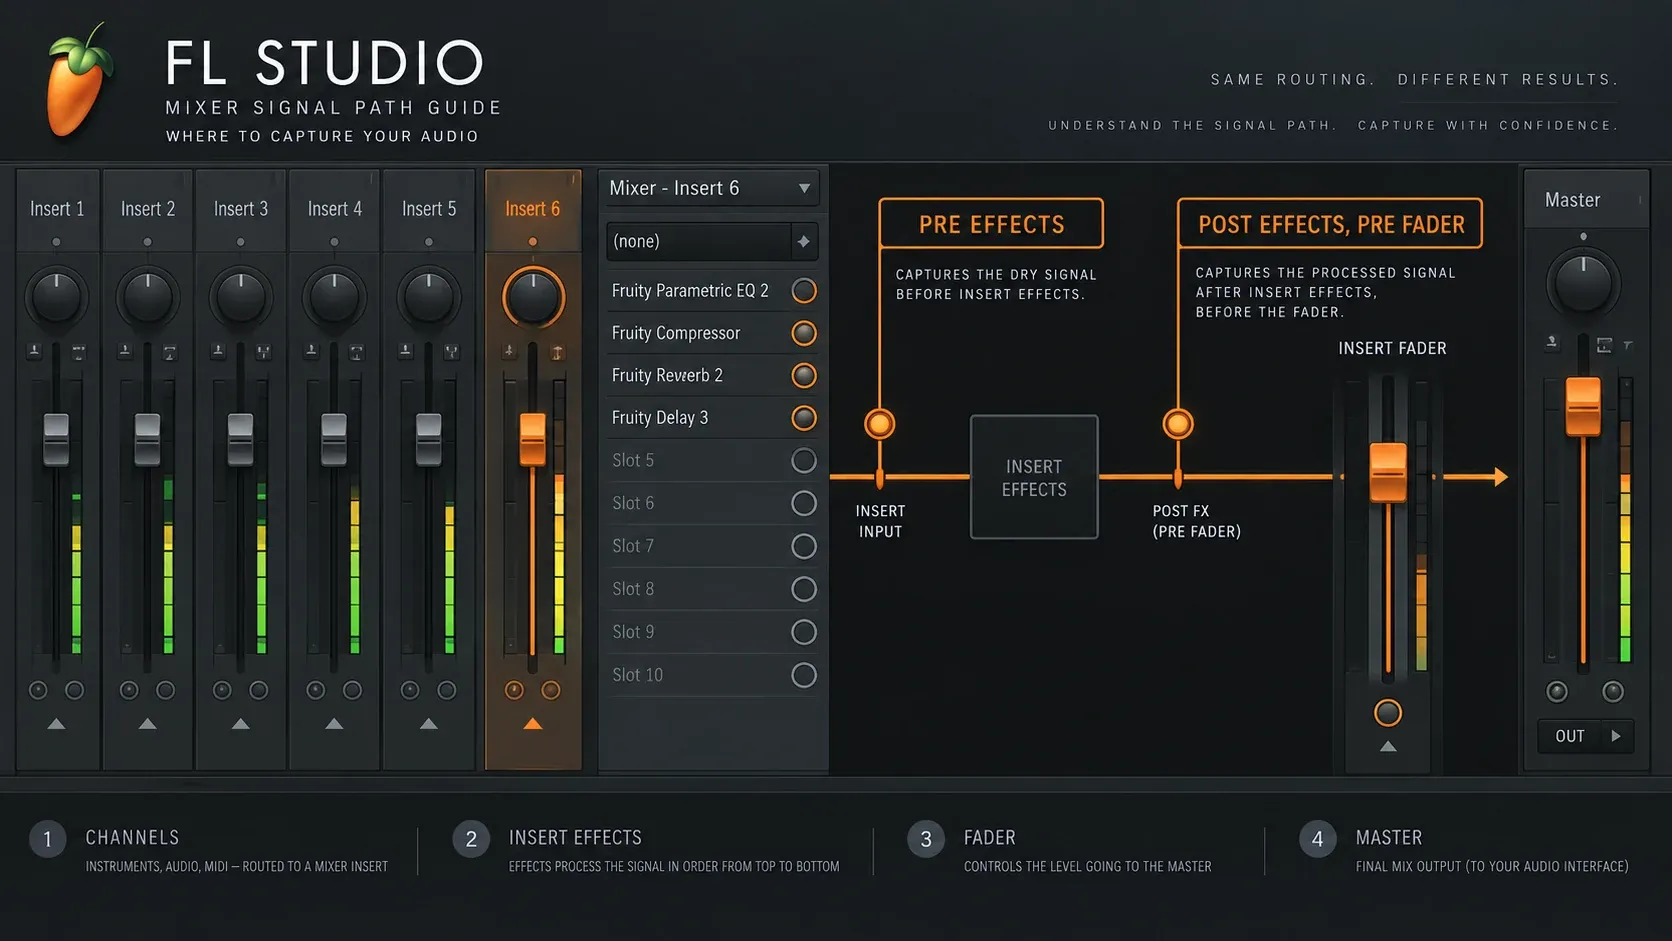Open the arrow next to the OUT button
This screenshot has width=1672, height=941.
pos(1616,736)
